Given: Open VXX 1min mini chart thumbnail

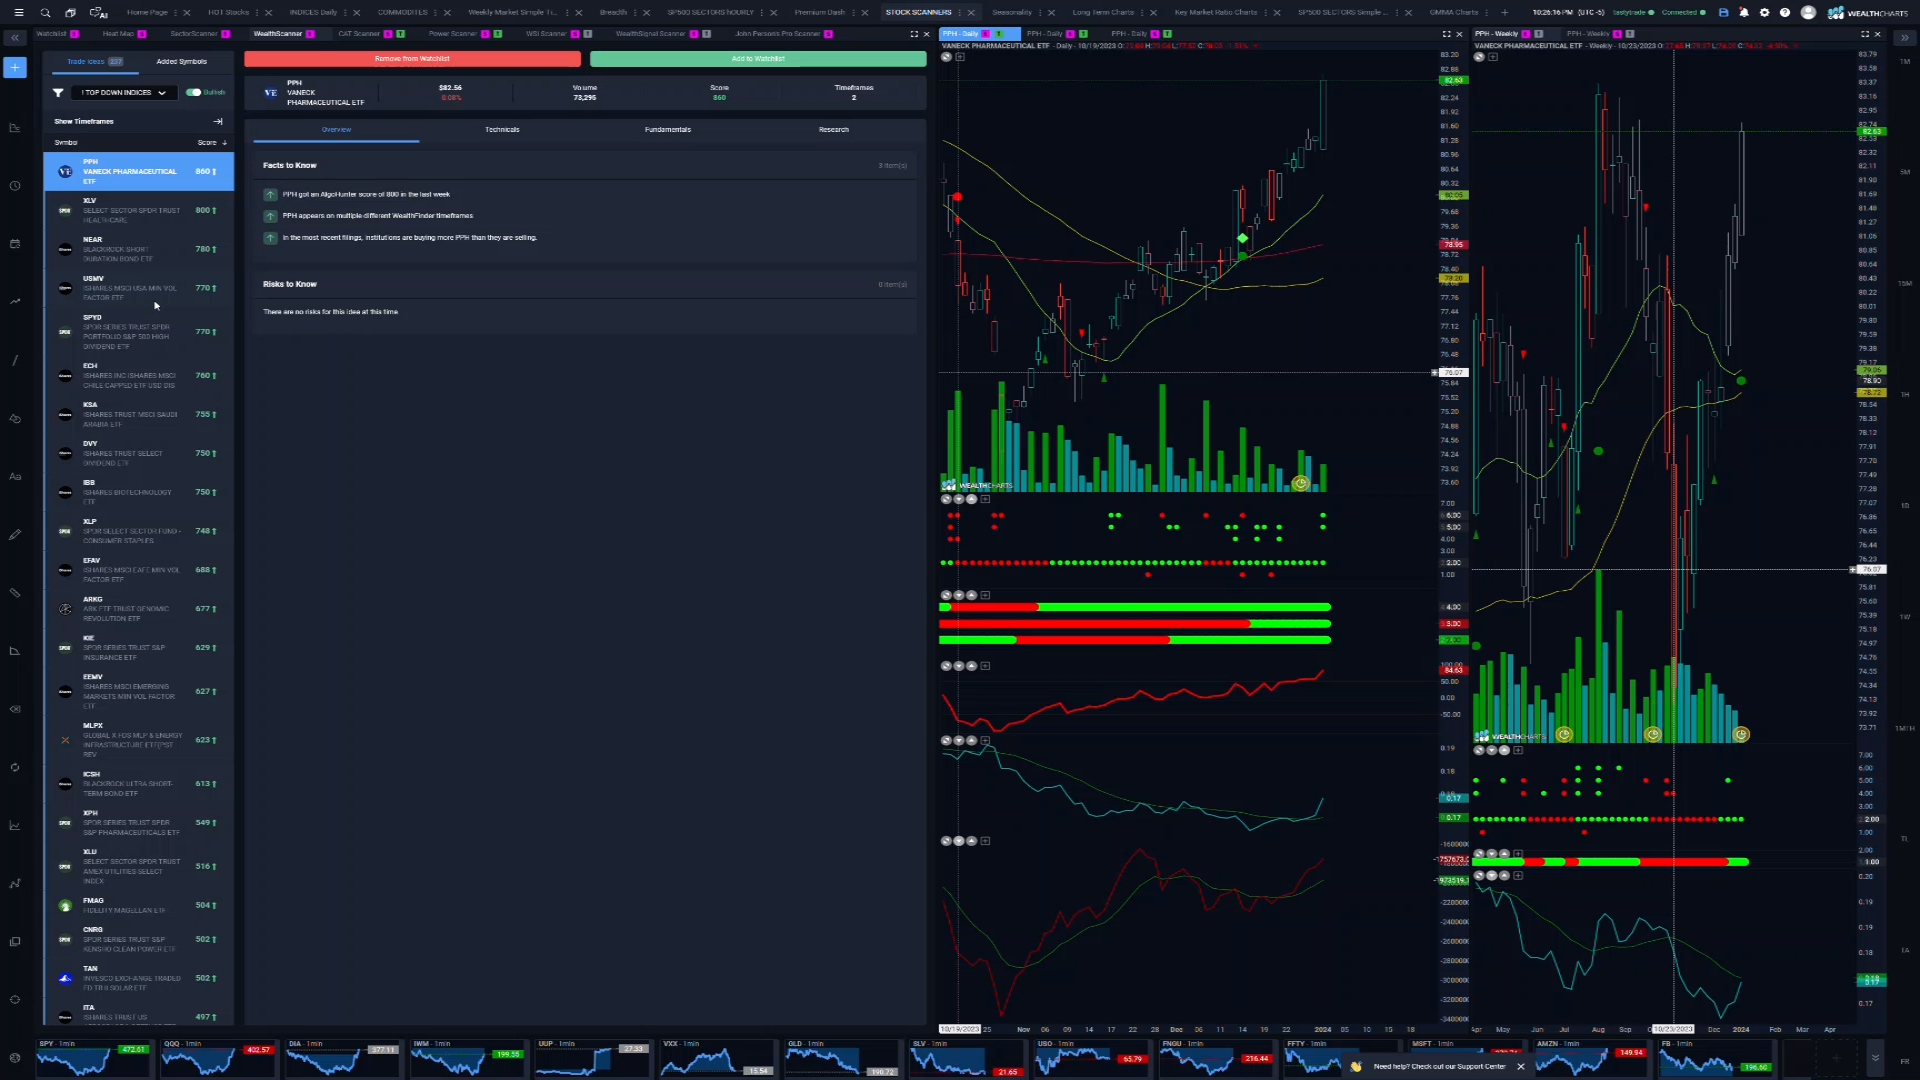Looking at the screenshot, I should 717,1058.
